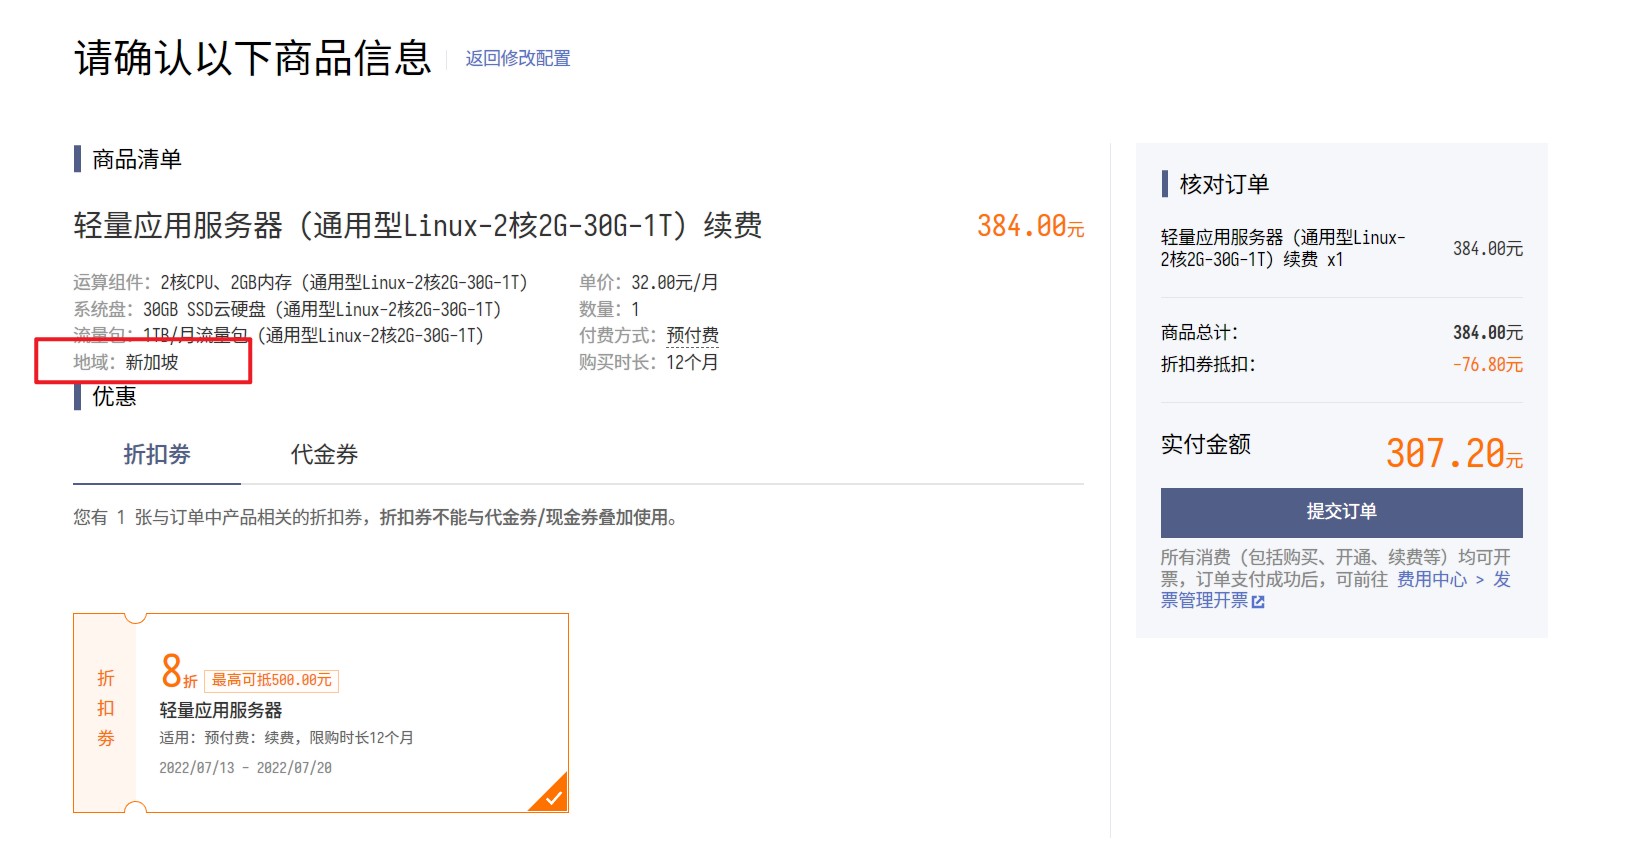
Task: Submit order with 提交订单 button
Action: (x=1341, y=512)
